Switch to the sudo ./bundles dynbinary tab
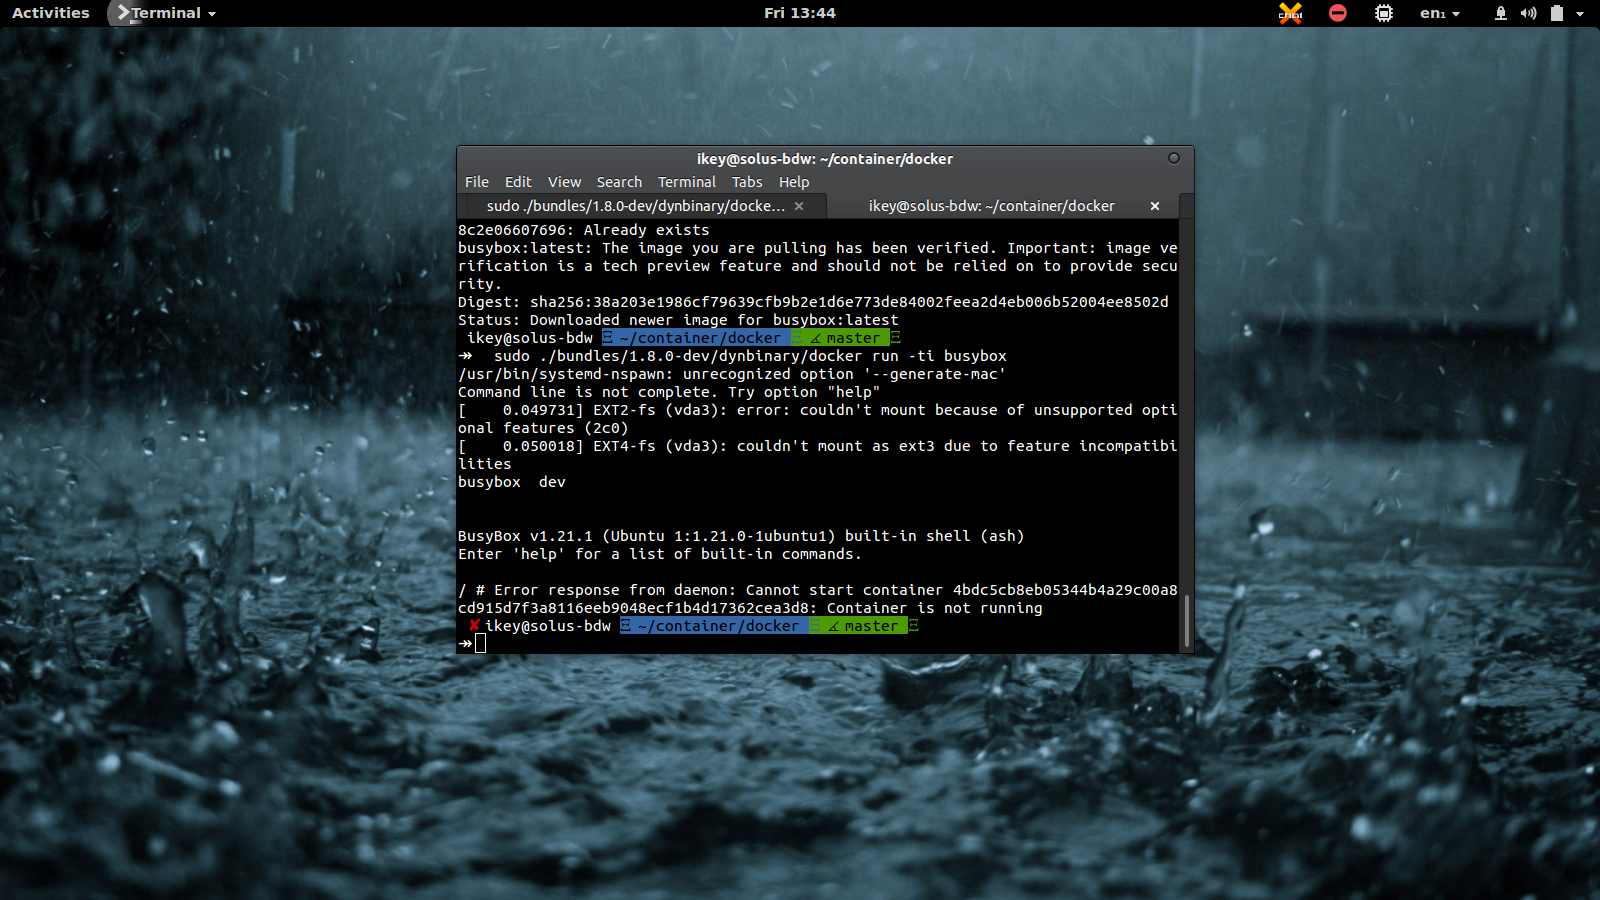The width and height of the screenshot is (1600, 900). point(636,206)
